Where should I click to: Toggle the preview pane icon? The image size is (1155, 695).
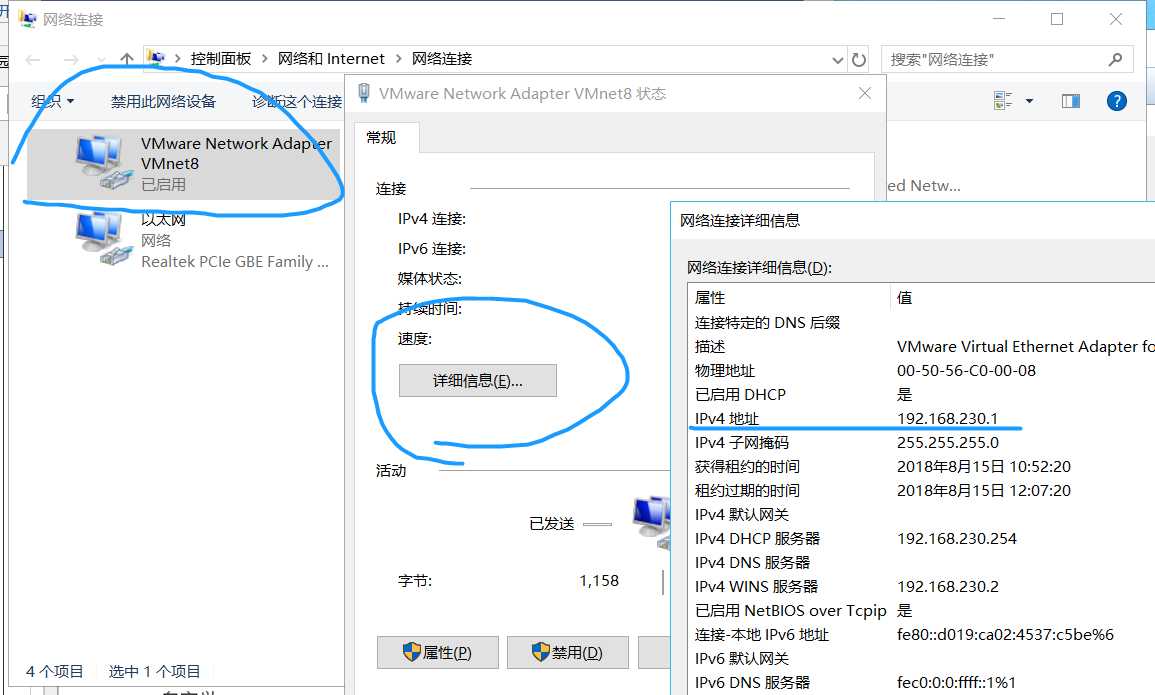(x=1070, y=101)
